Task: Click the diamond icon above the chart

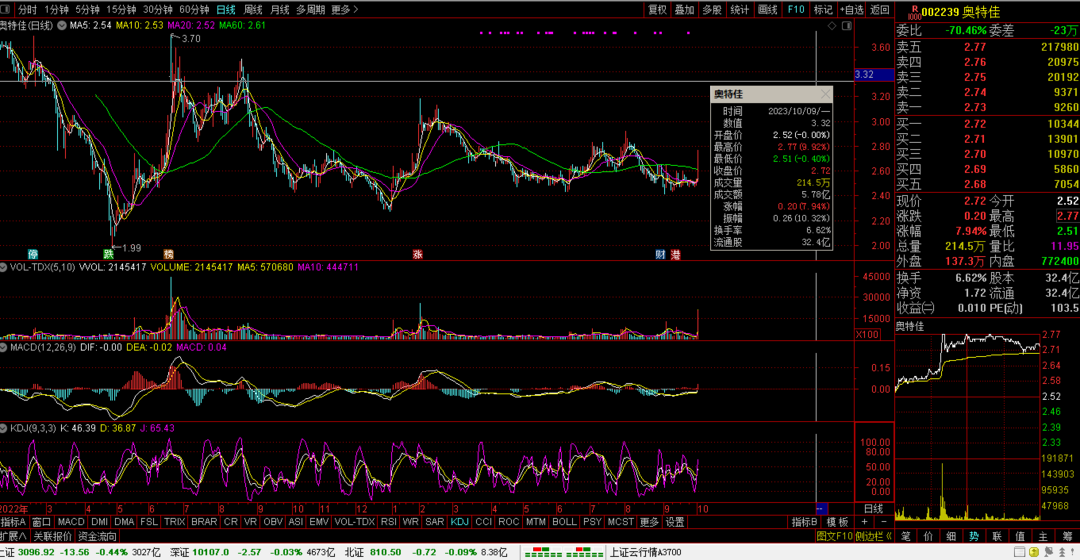Action: pyautogui.click(x=832, y=25)
